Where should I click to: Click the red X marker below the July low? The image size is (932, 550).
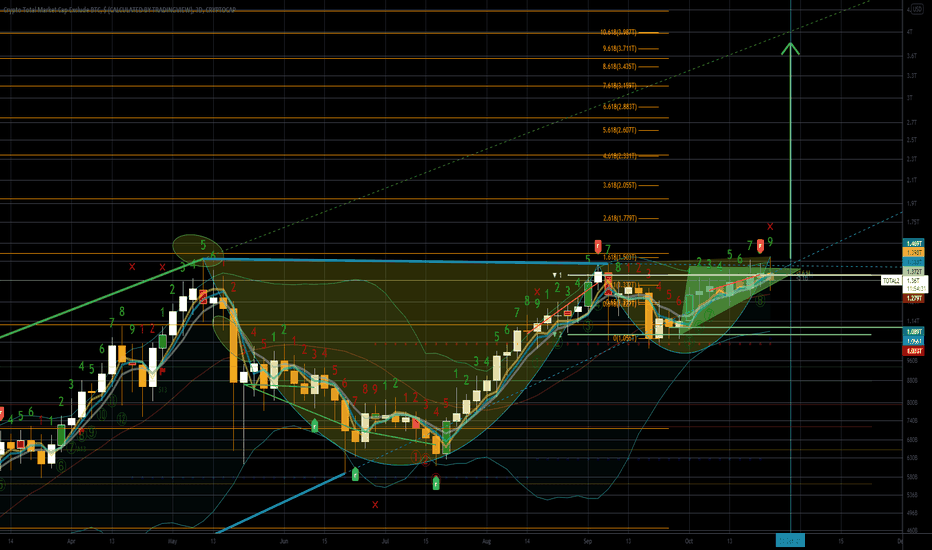point(375,505)
